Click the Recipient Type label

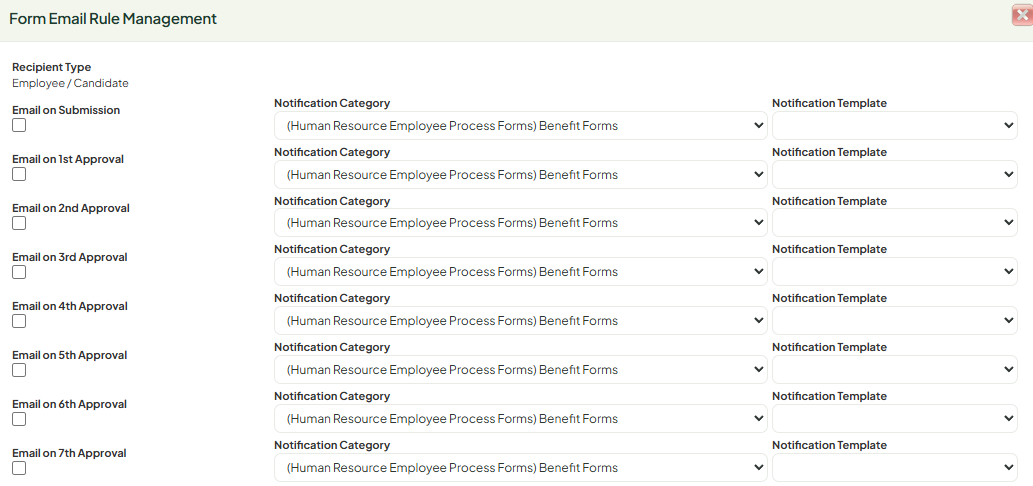click(x=51, y=67)
